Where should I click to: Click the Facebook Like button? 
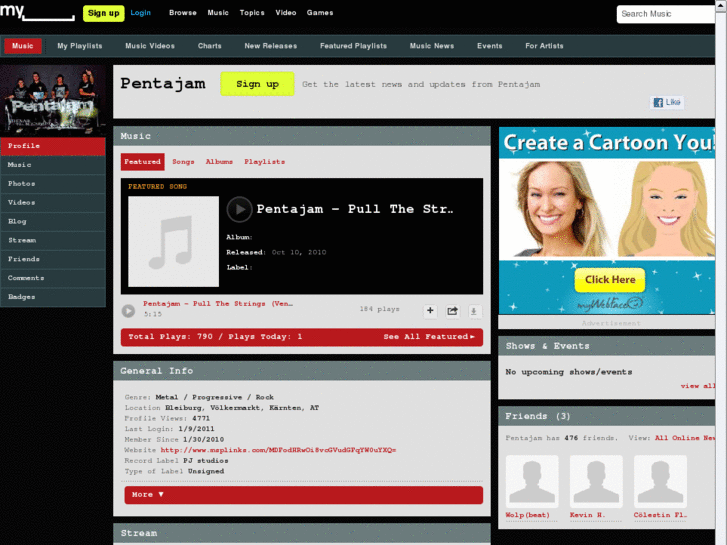tap(667, 102)
